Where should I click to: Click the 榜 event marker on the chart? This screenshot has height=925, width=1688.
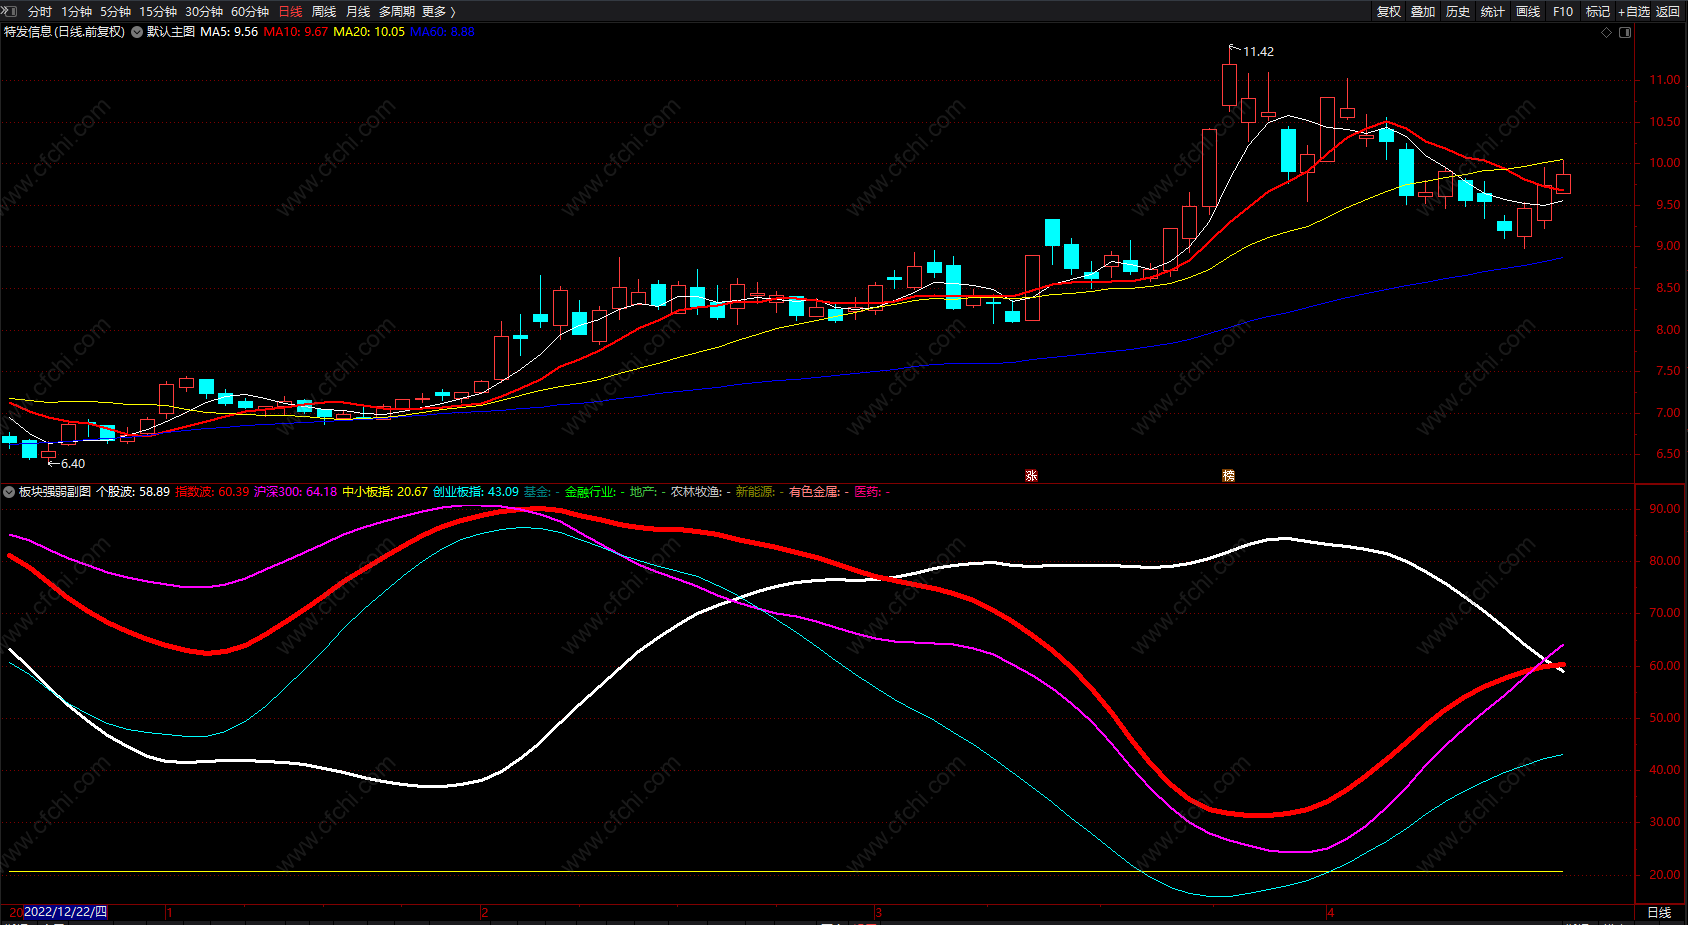pyautogui.click(x=1228, y=475)
